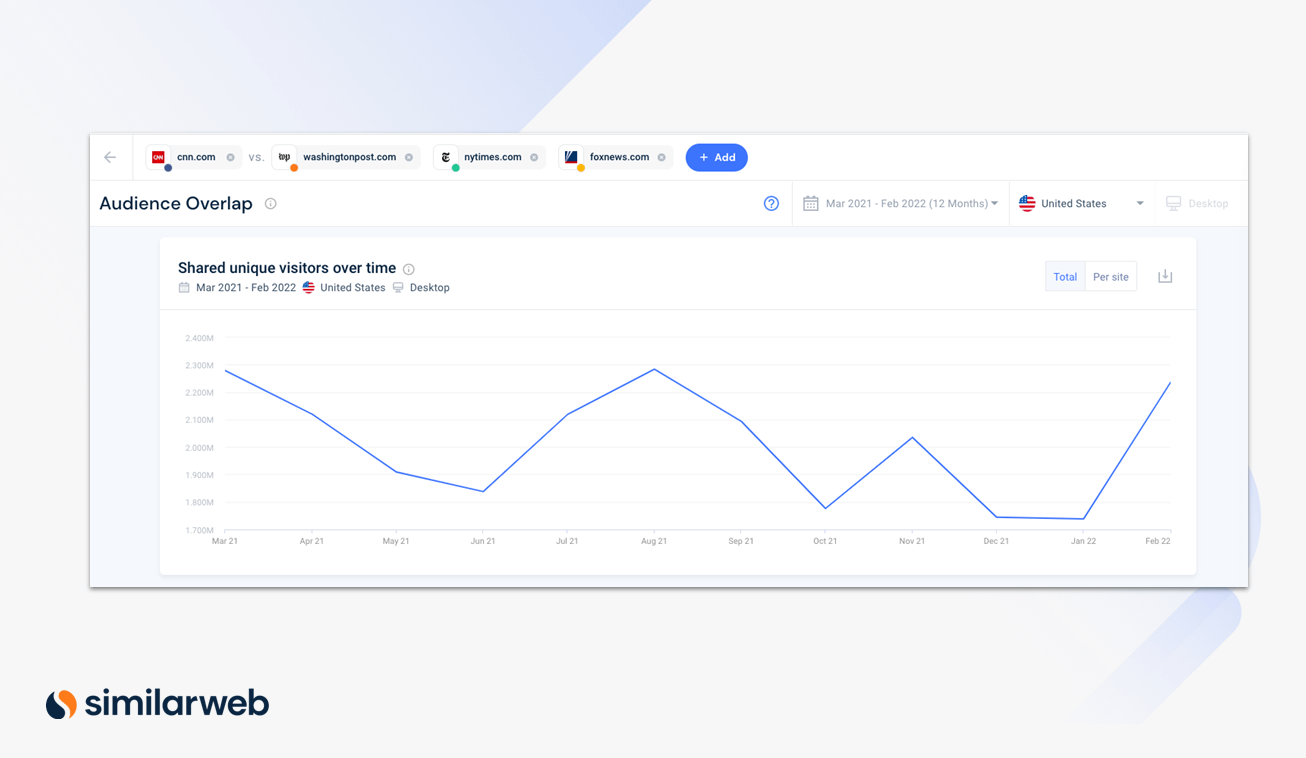The width and height of the screenshot is (1306, 758).
Task: Click the United States flag icon
Action: (1027, 203)
